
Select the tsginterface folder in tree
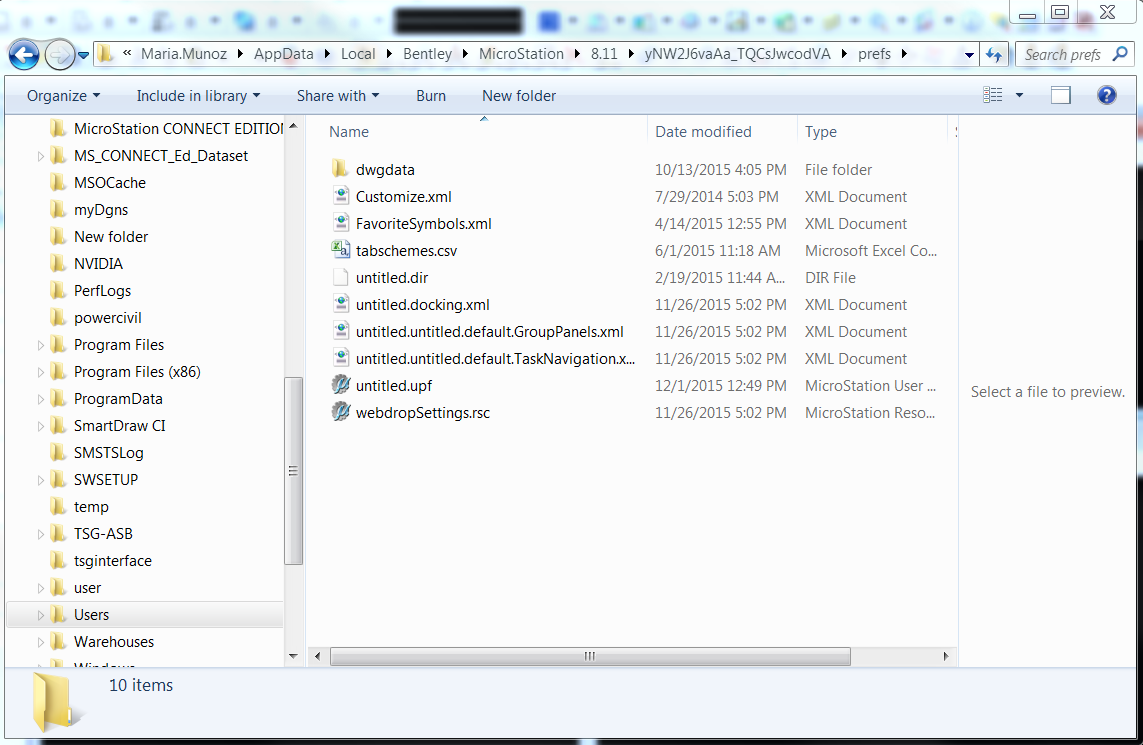[x=101, y=561]
